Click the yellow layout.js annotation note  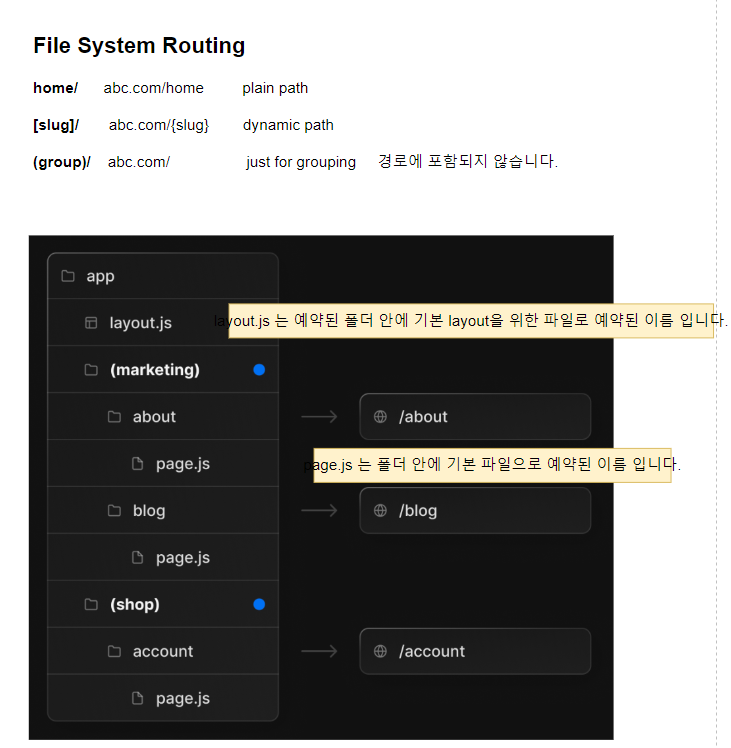(471, 321)
